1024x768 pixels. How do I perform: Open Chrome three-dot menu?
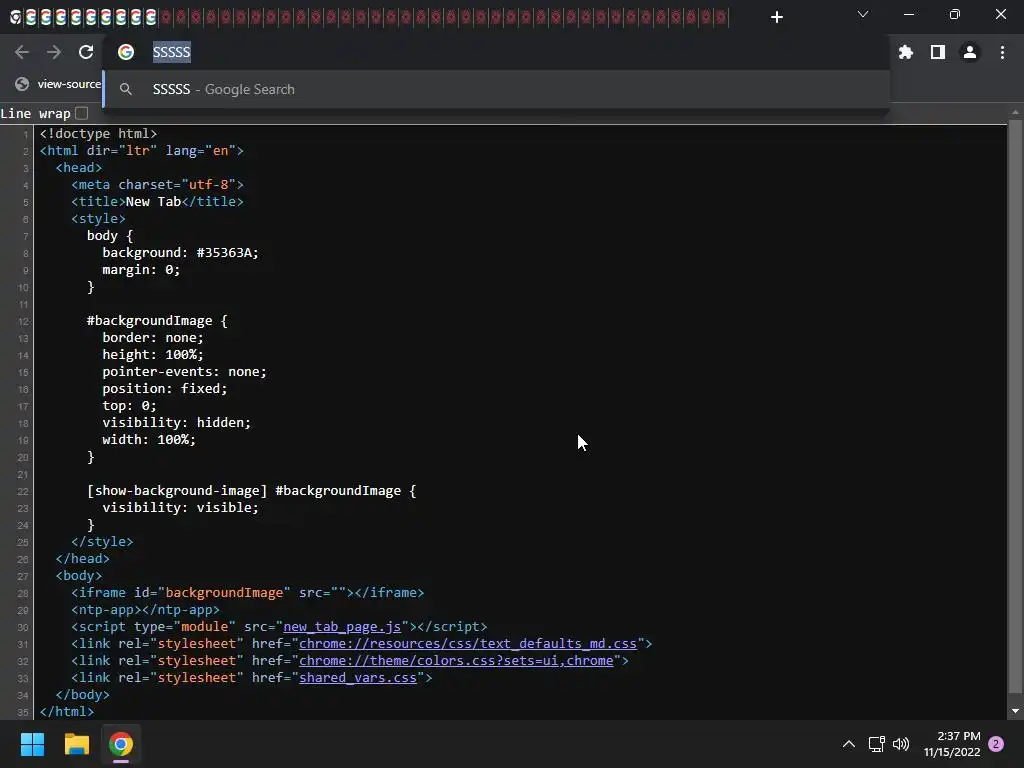(1002, 52)
